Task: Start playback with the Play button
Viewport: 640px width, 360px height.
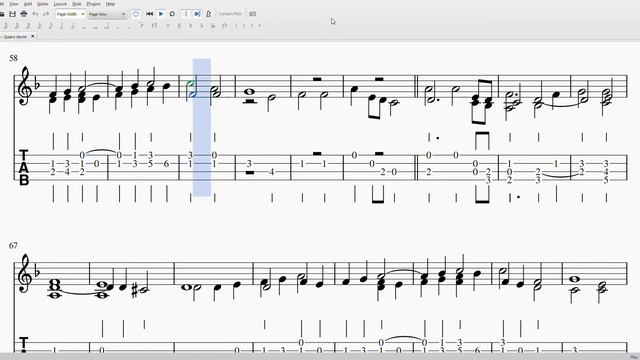Action: (x=161, y=14)
